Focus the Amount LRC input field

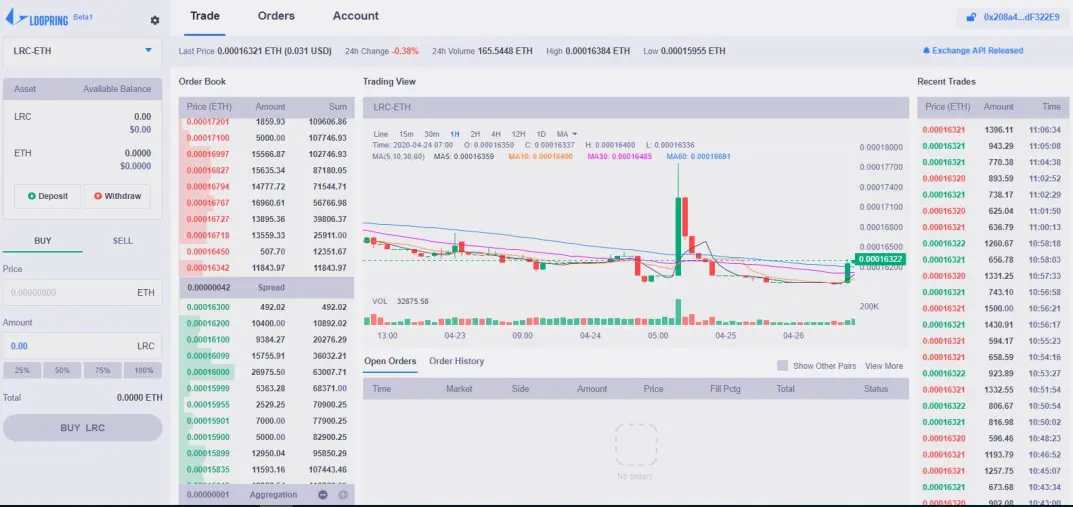pyautogui.click(x=83, y=346)
